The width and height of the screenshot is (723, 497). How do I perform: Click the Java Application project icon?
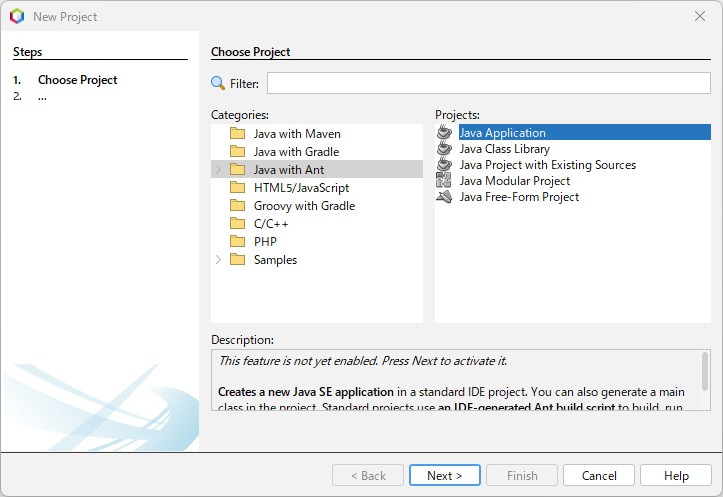point(444,133)
